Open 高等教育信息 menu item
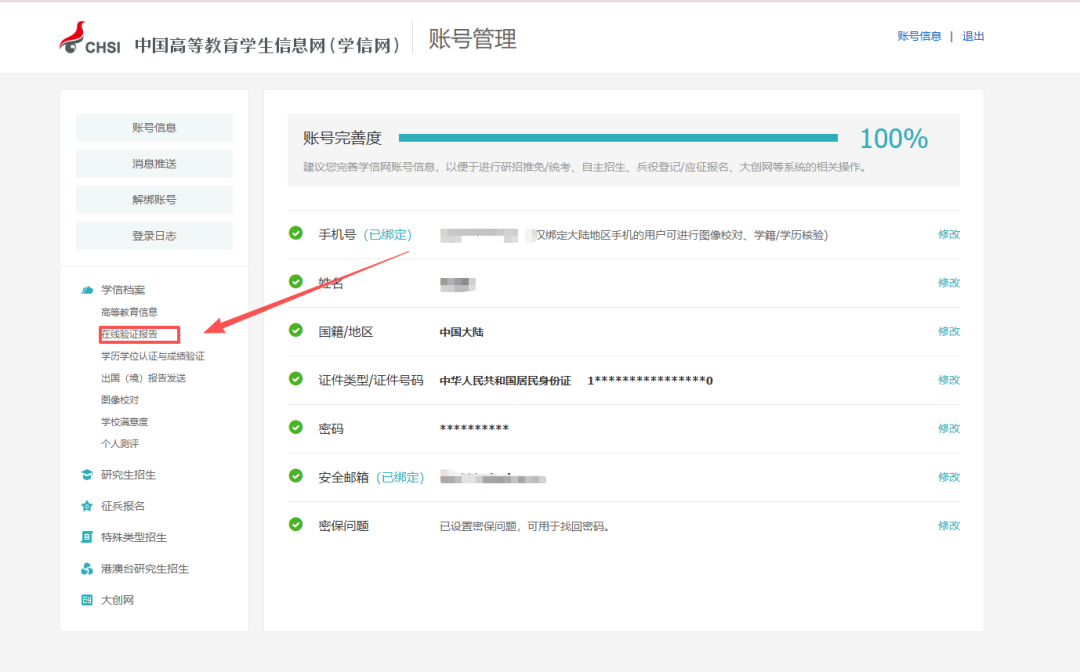 [x=129, y=312]
